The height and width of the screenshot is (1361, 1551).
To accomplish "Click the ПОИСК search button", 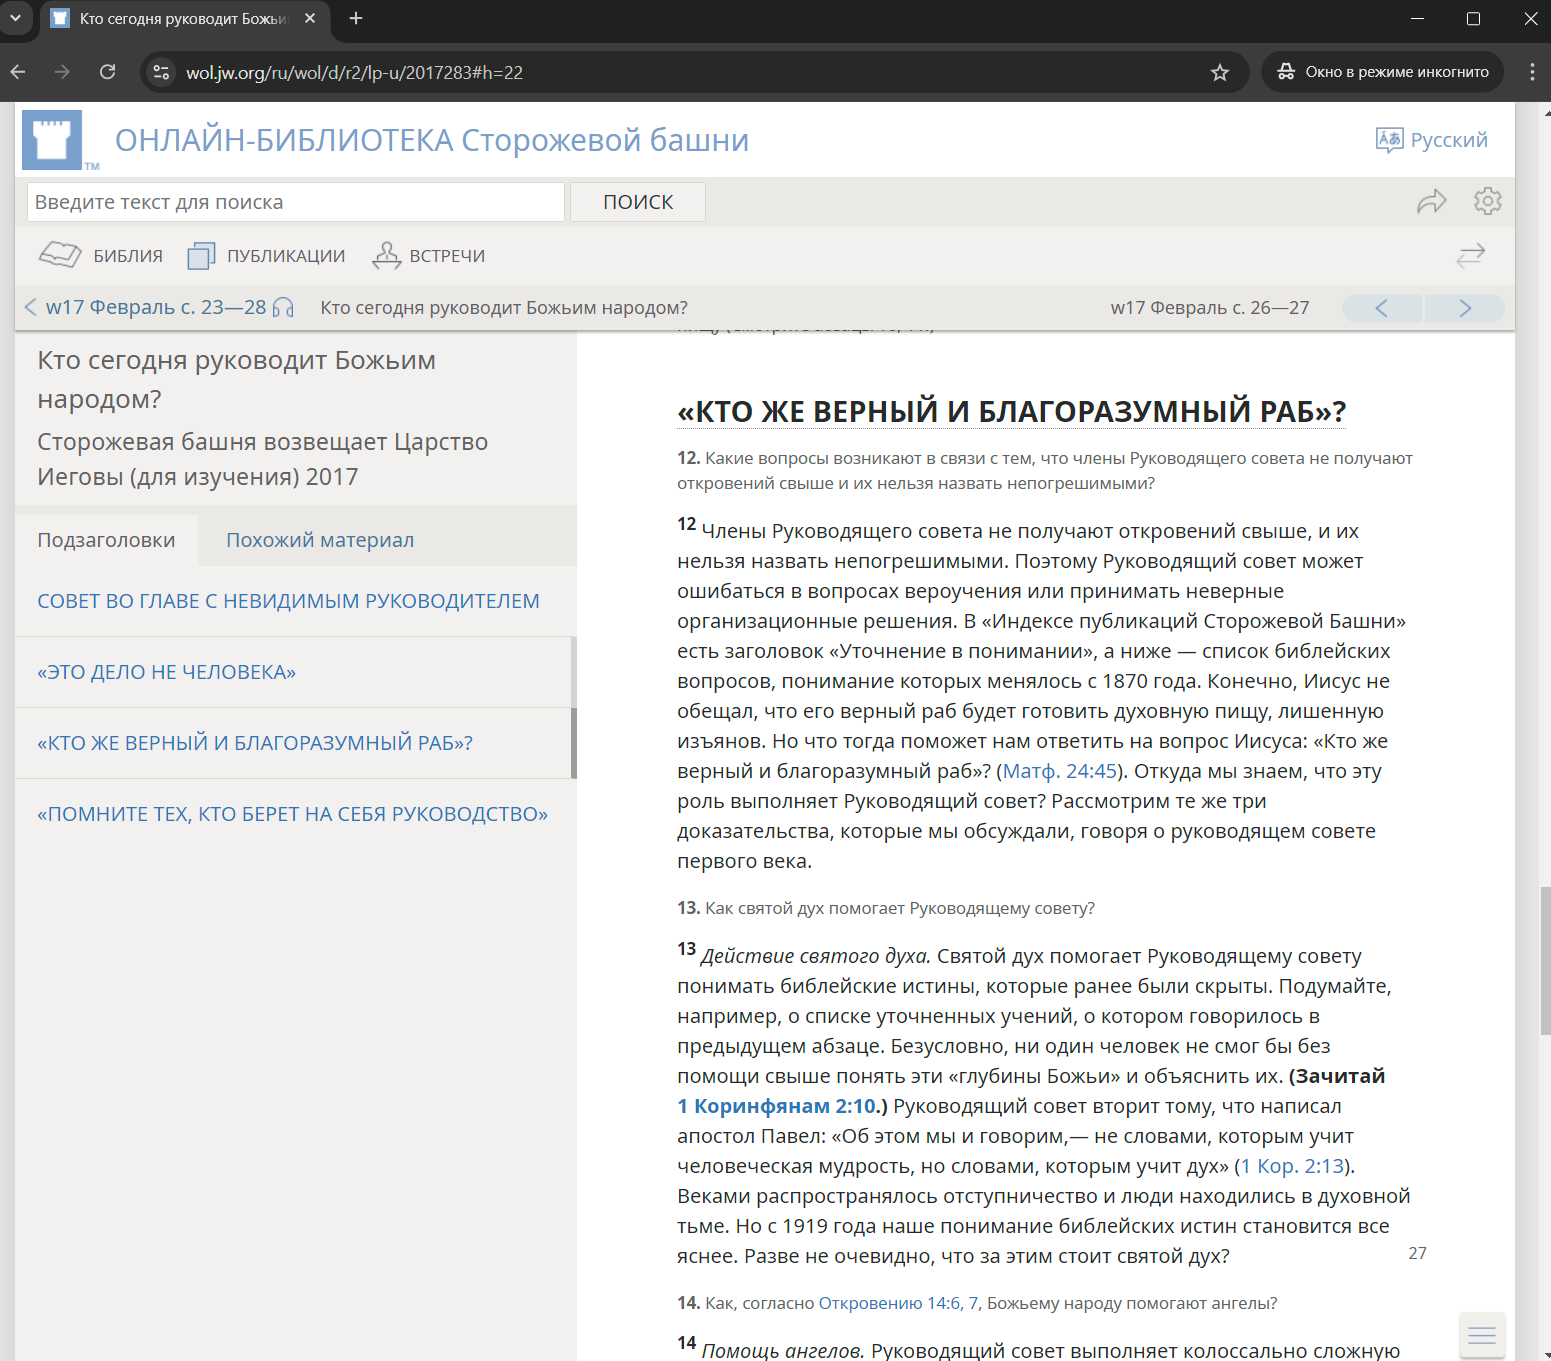I will pos(638,202).
